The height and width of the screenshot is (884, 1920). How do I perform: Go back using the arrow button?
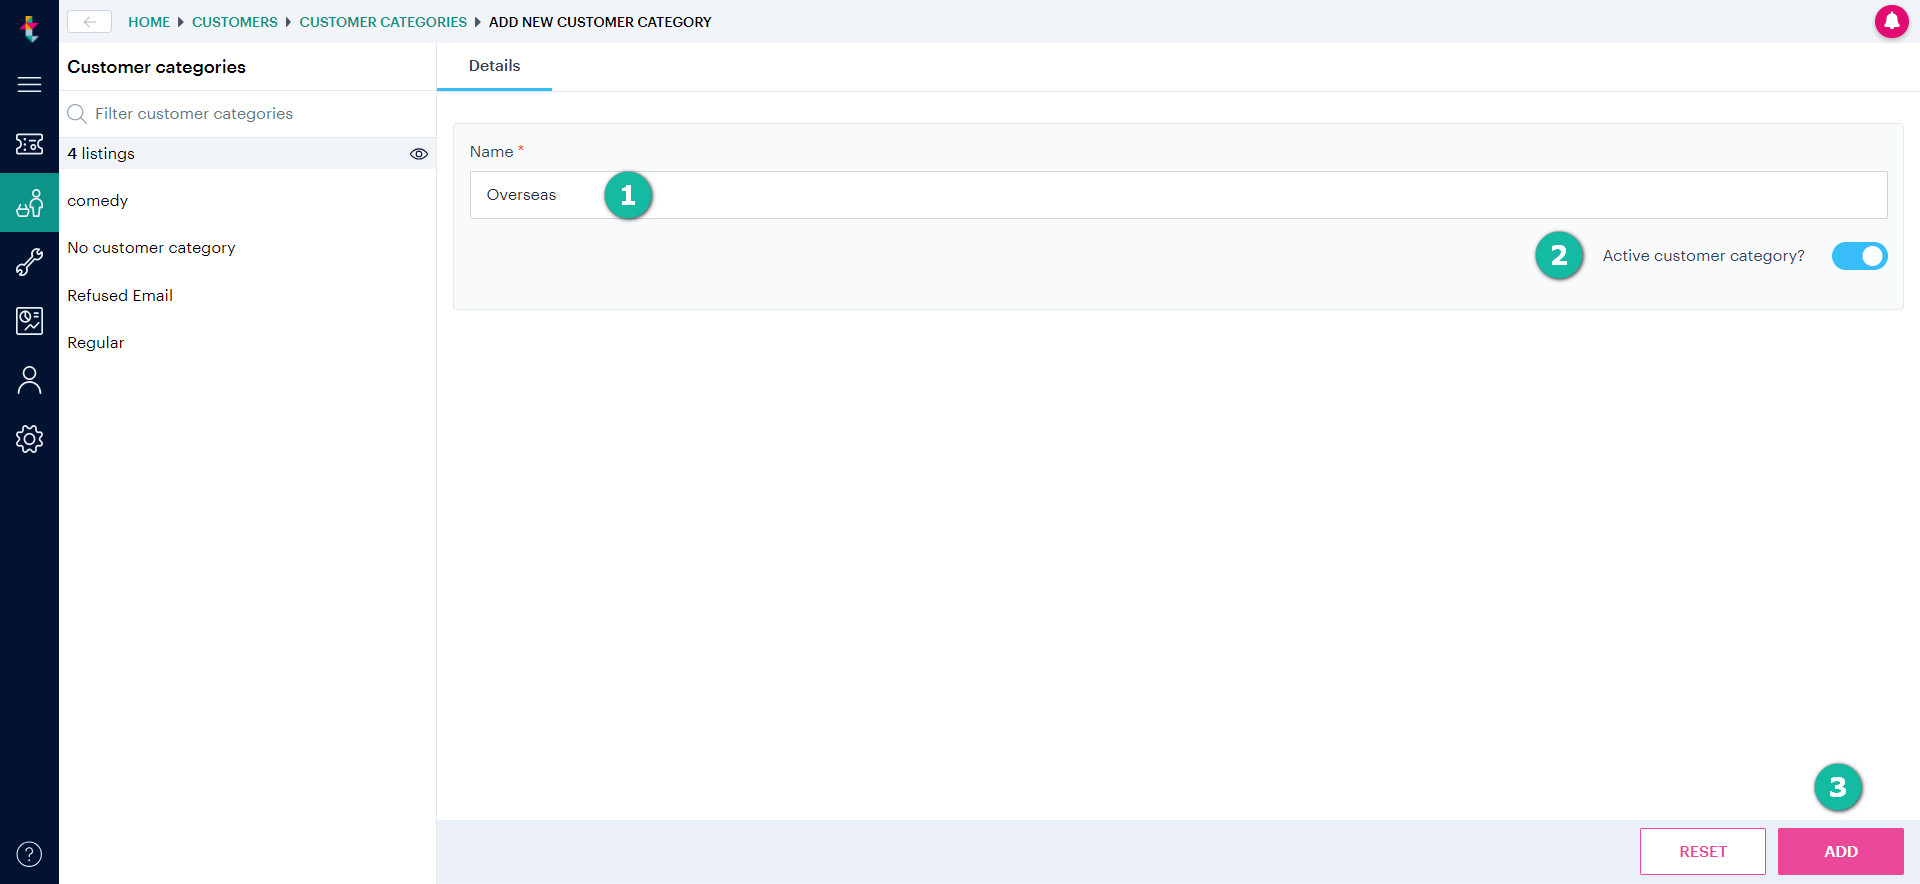[x=90, y=22]
